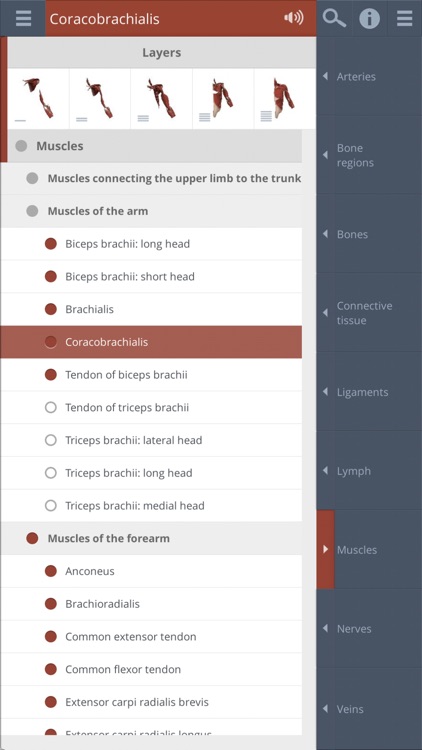
Task: Open the Bone regions category tab
Action: click(369, 155)
